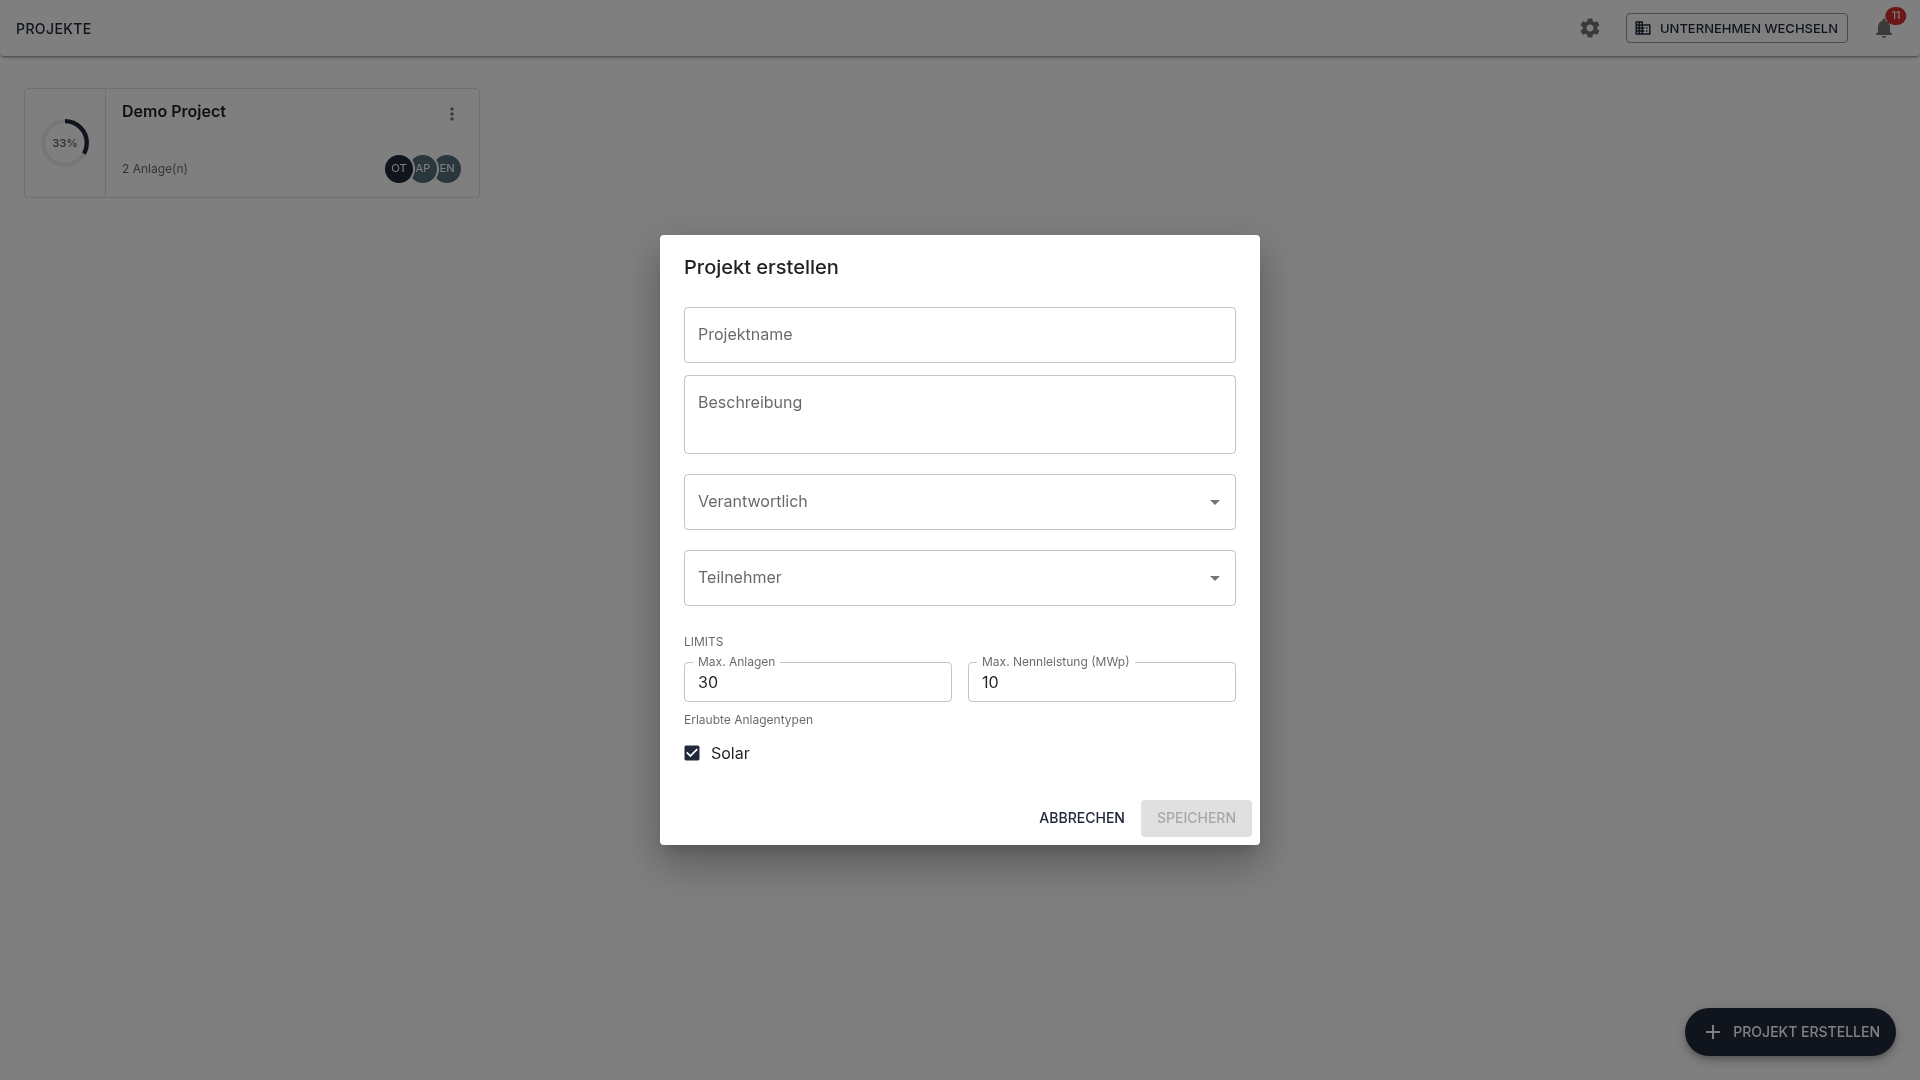Open the notifications bell
Screen dimensions: 1920x1080
click(x=1884, y=28)
